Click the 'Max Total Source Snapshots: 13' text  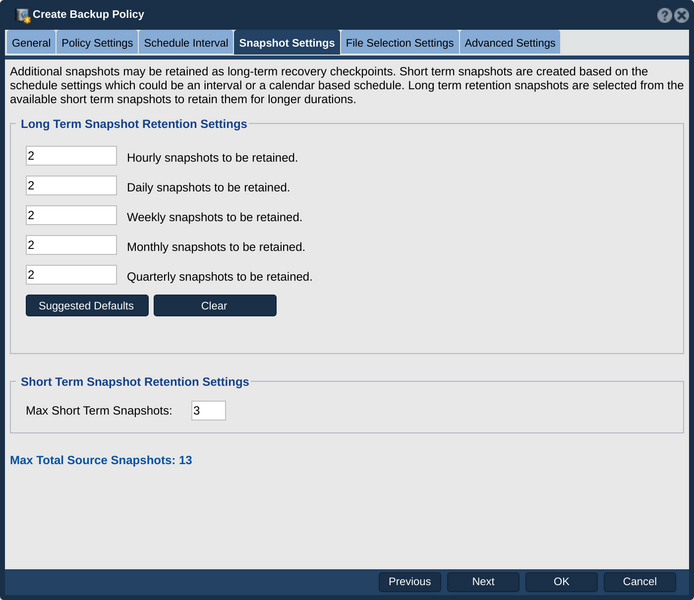click(x=101, y=461)
